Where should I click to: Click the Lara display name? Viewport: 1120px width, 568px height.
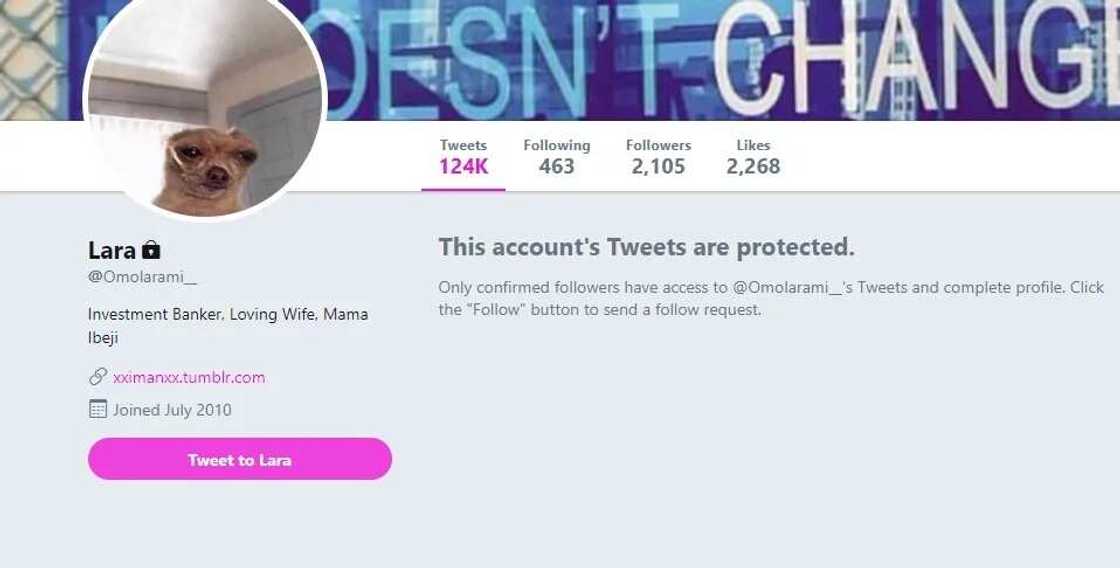(x=111, y=250)
